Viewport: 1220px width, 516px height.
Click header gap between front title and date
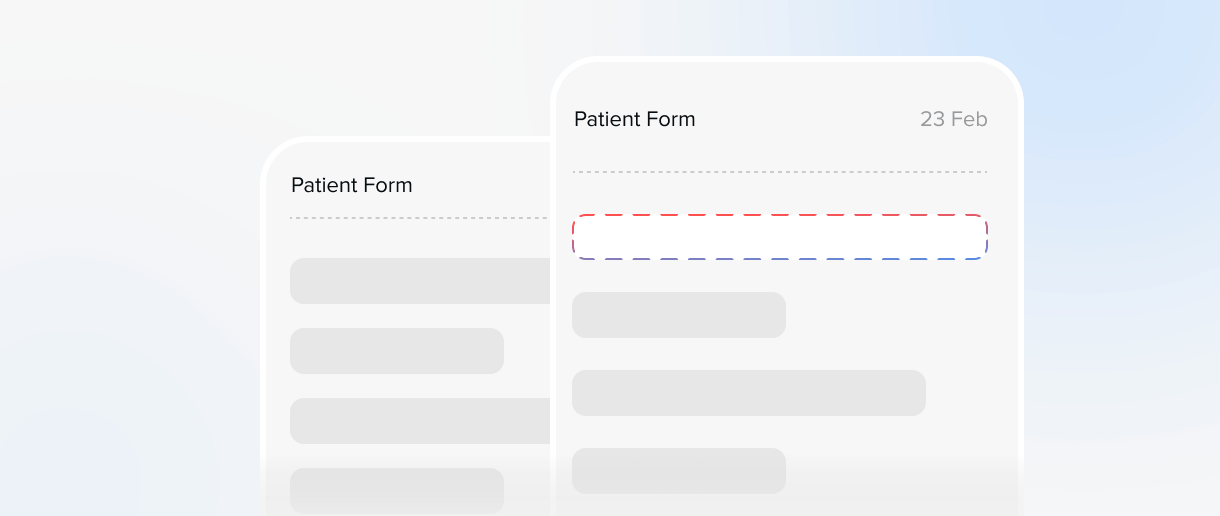click(806, 119)
